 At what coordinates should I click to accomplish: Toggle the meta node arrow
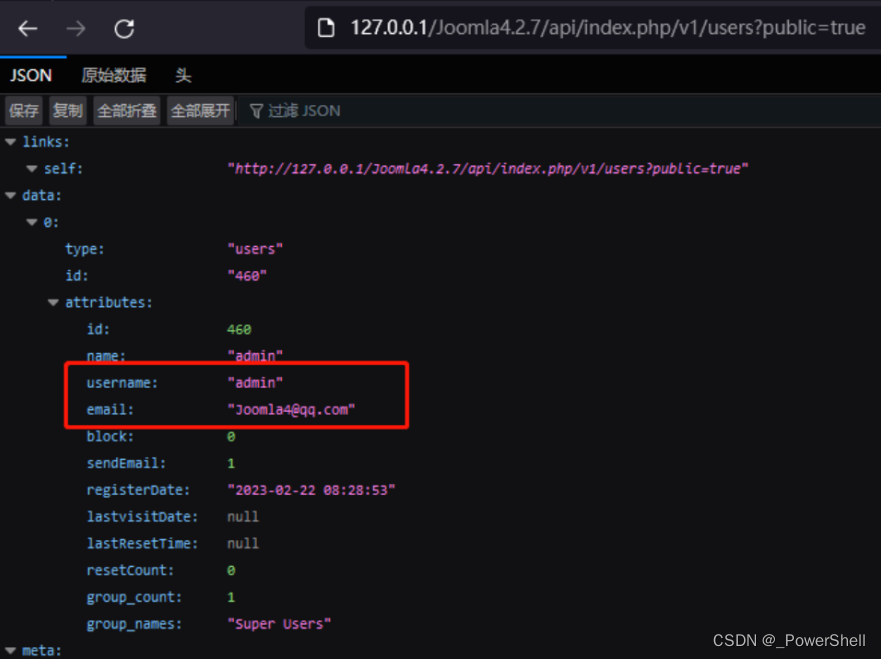tap(10, 651)
